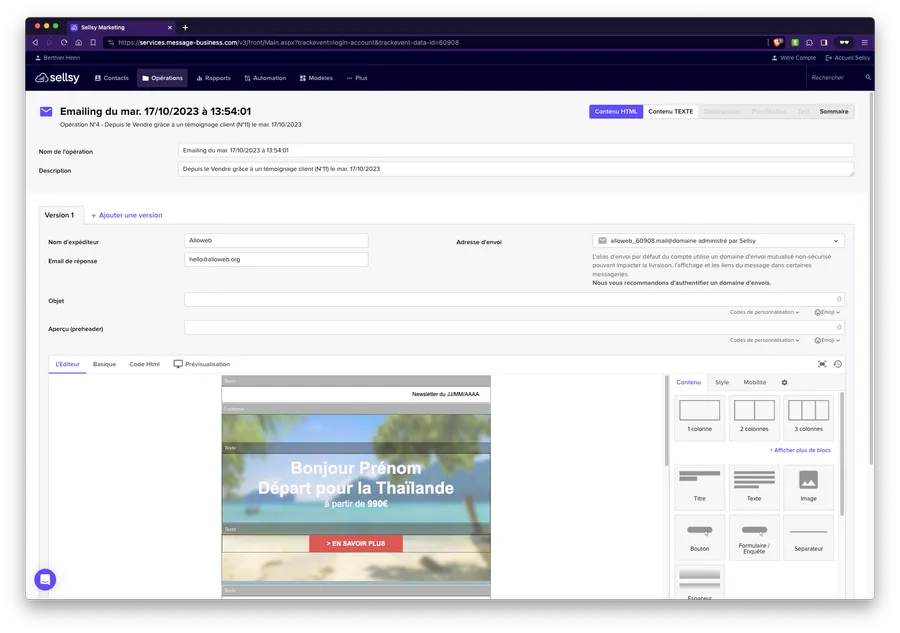The image size is (900, 633).
Task: Click the green extension icon in the toolbar
Action: [795, 42]
